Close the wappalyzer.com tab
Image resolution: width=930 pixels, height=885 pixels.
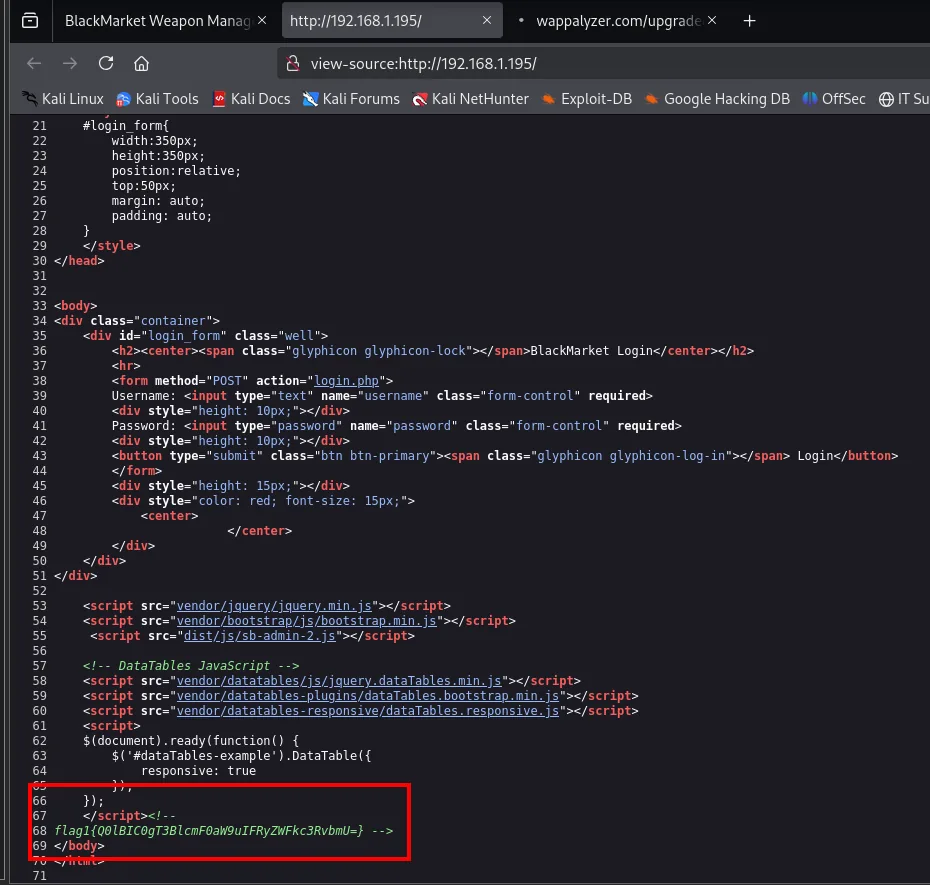(712, 20)
